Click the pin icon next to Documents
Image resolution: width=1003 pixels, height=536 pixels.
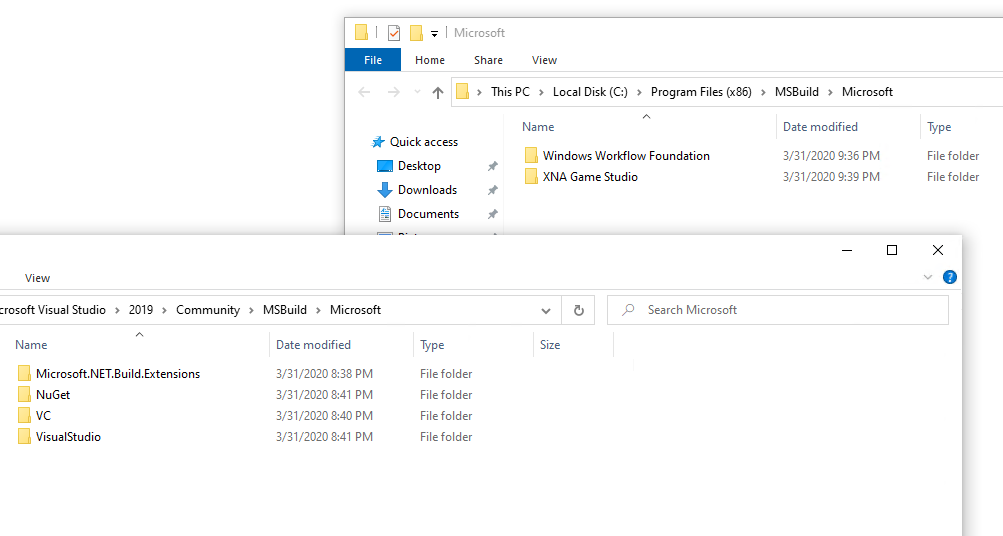click(493, 214)
